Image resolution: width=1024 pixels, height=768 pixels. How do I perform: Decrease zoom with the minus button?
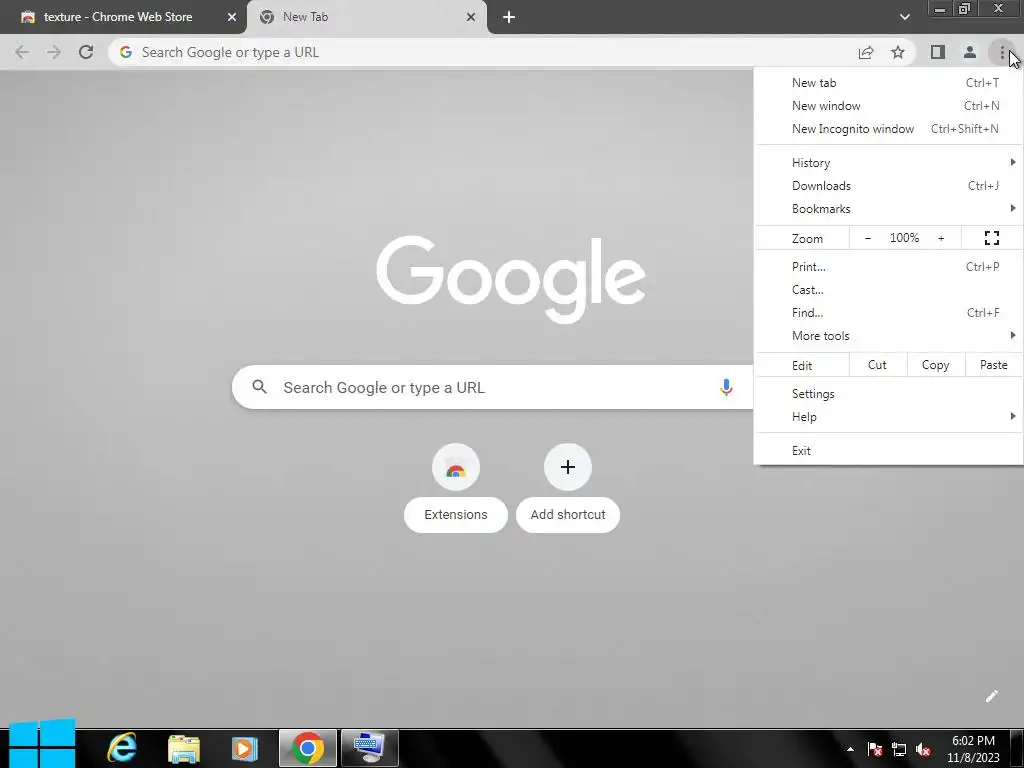tap(867, 238)
